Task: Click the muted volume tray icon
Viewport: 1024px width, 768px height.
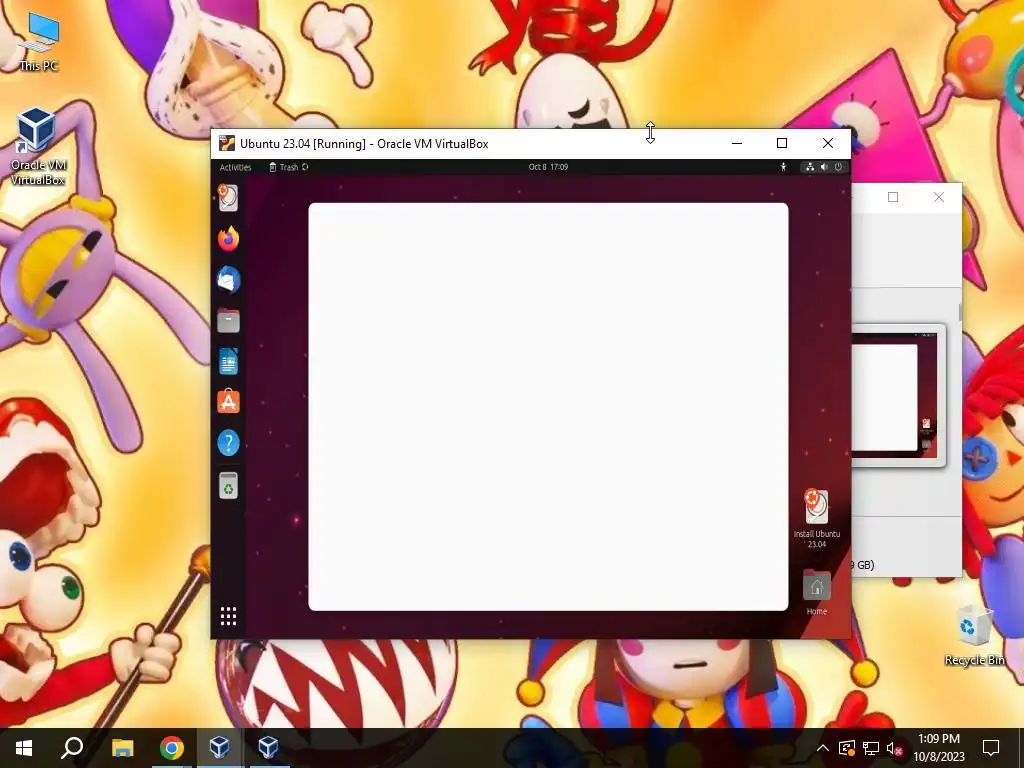Action: coord(895,748)
